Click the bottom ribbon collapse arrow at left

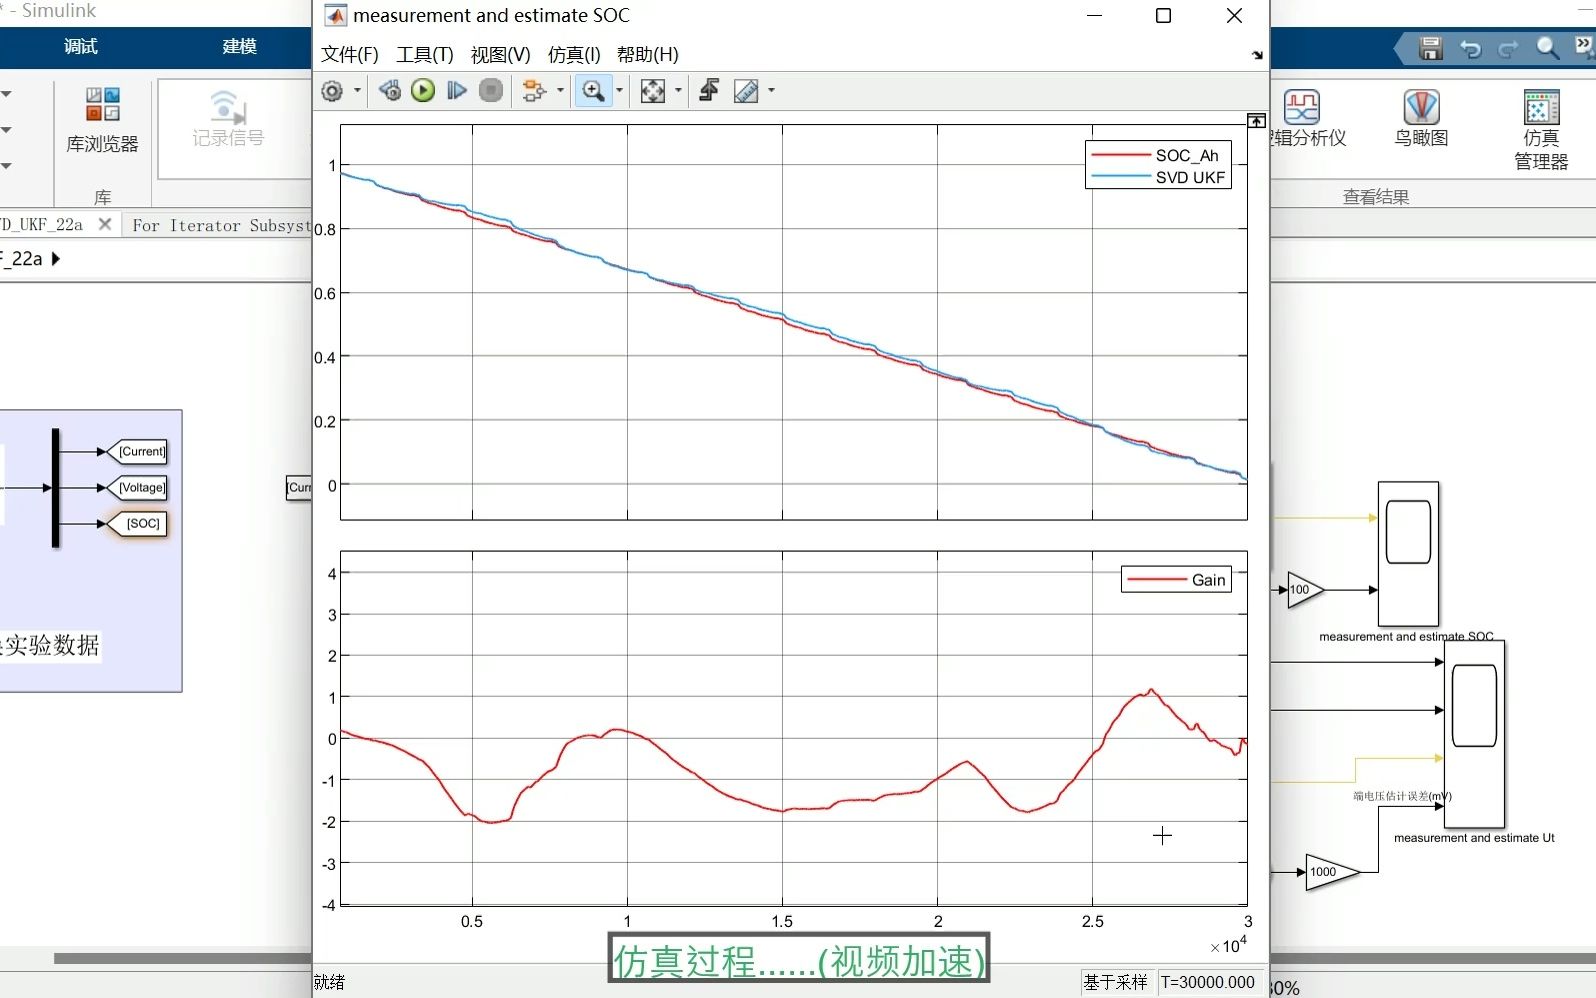(6, 166)
